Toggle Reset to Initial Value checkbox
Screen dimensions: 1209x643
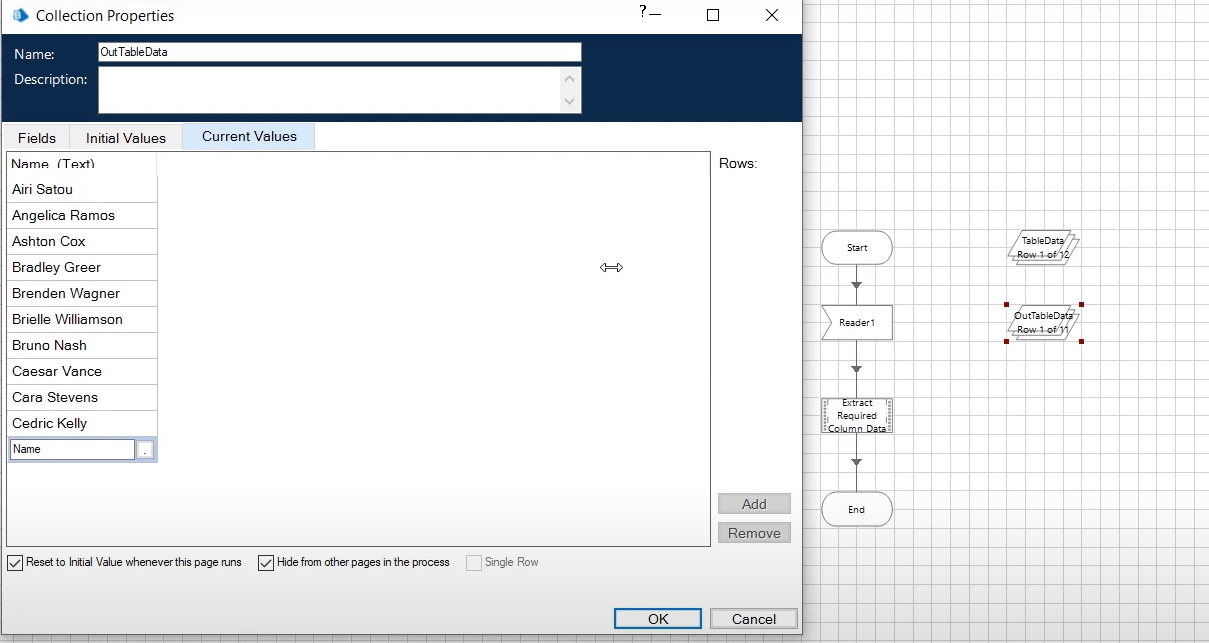coord(15,563)
